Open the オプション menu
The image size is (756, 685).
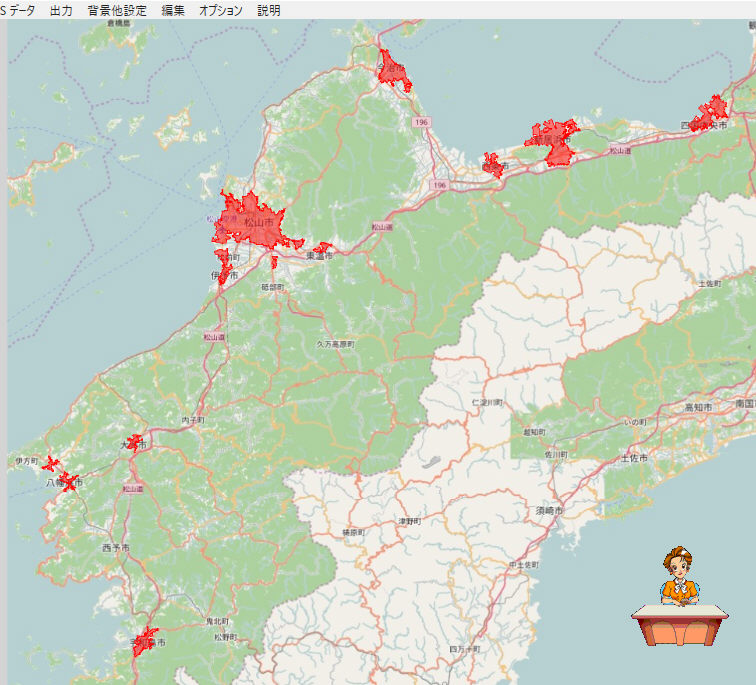[x=220, y=10]
